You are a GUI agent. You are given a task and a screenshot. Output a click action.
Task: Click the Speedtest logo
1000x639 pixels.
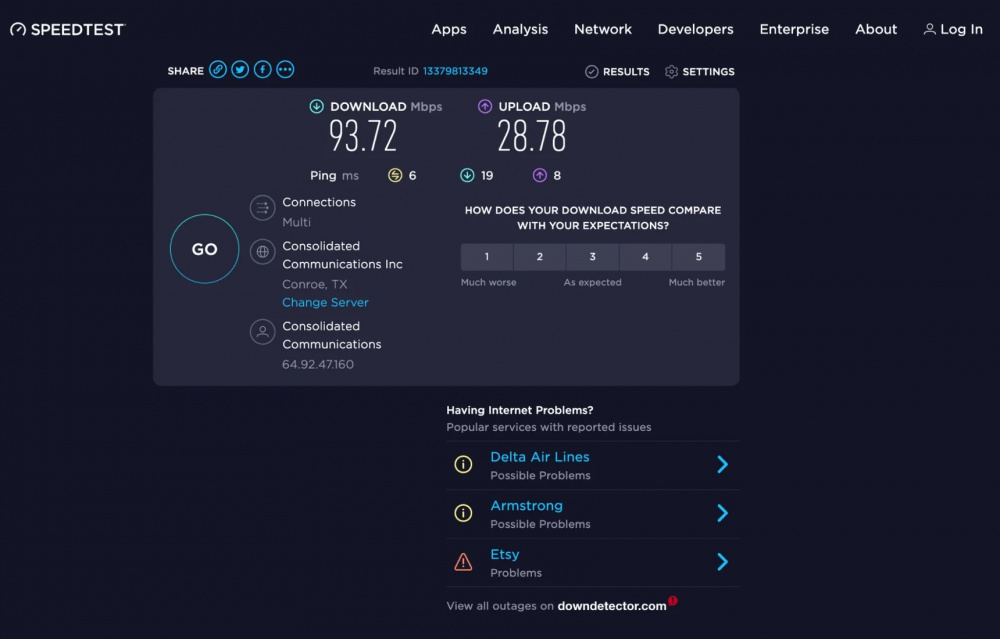pos(68,29)
